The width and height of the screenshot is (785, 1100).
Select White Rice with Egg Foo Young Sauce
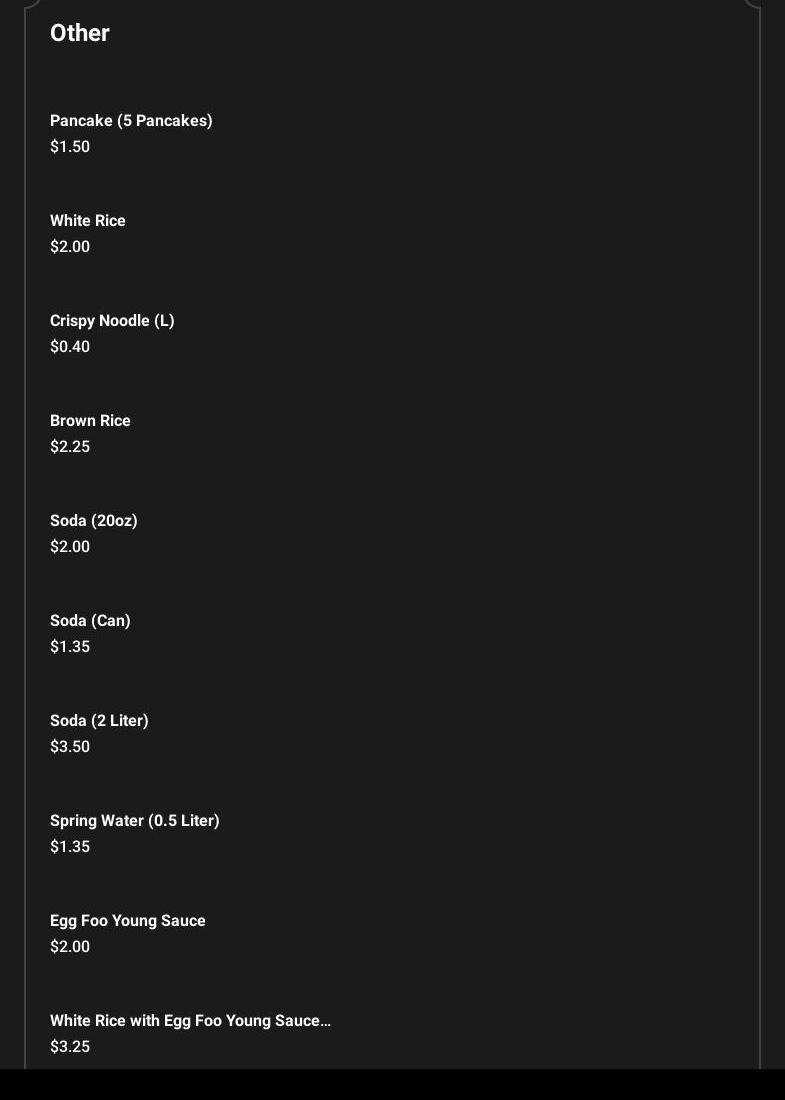tap(190, 1021)
